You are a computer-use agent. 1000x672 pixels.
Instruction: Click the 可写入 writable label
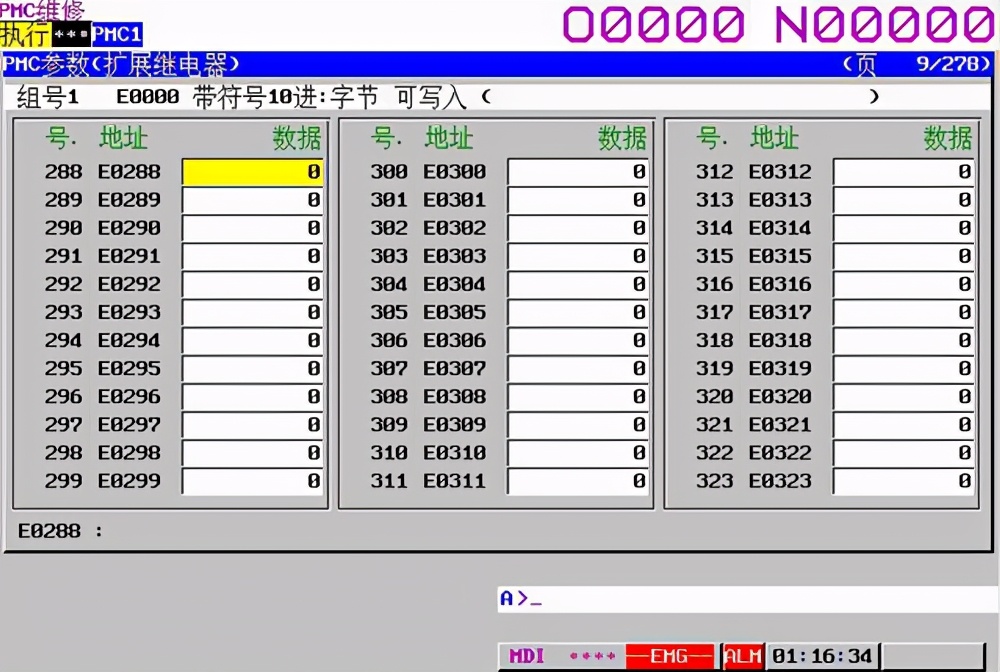pyautogui.click(x=430, y=98)
